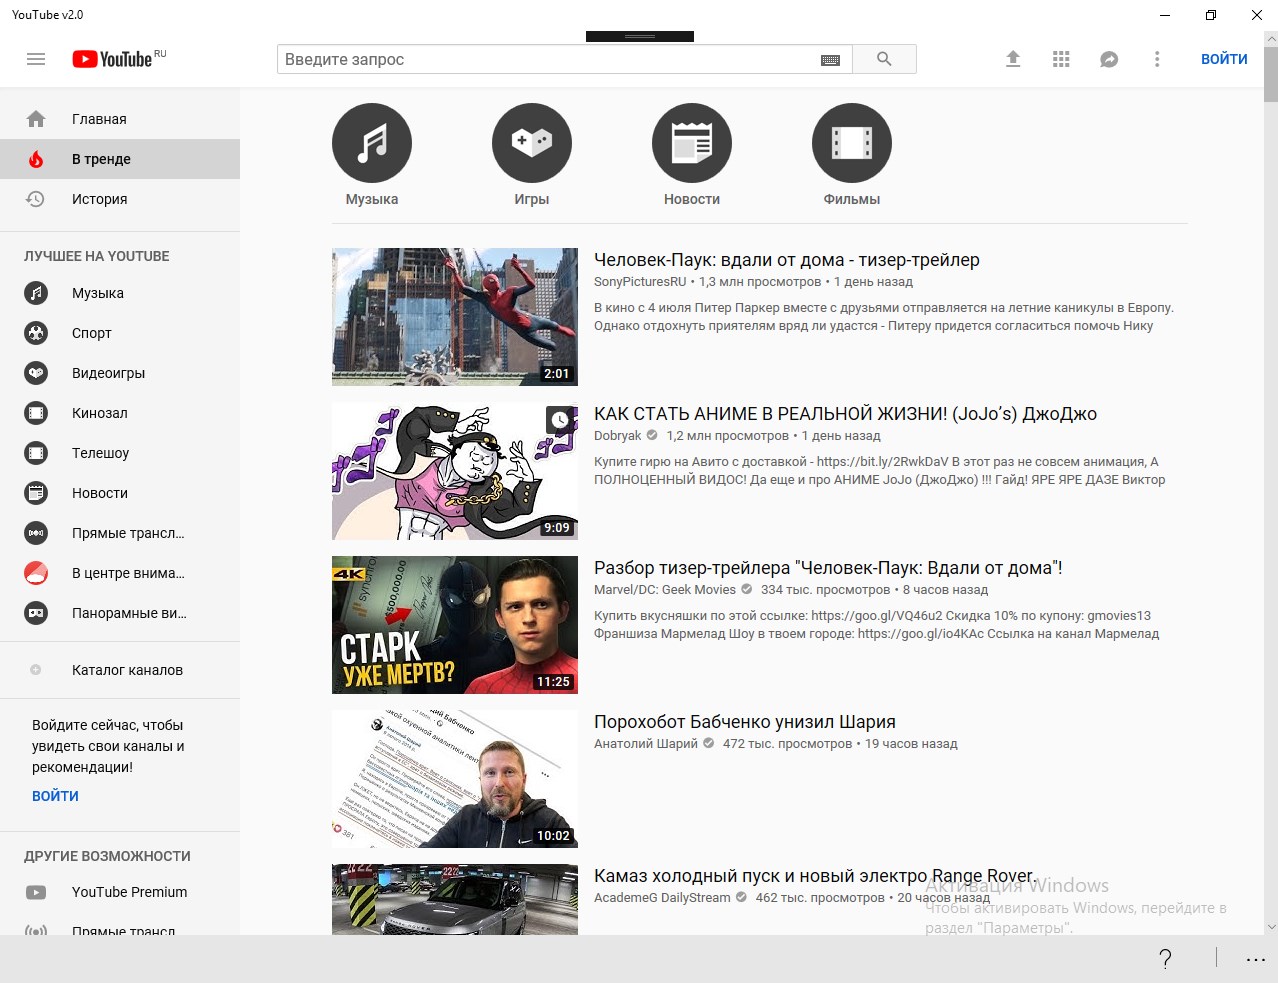Open the Анатолий Шарий video thumbnail

(x=455, y=779)
